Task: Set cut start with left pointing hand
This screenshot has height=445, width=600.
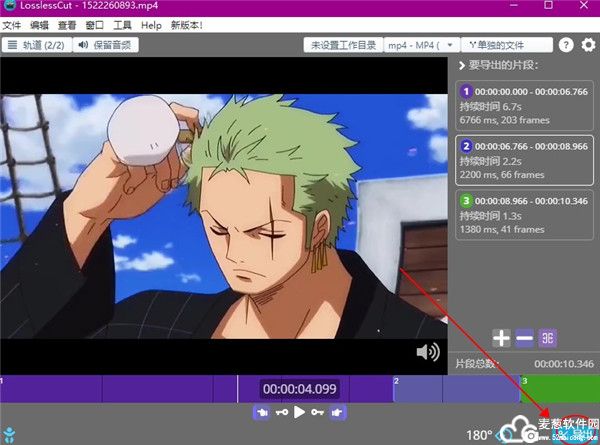Action: coord(262,412)
